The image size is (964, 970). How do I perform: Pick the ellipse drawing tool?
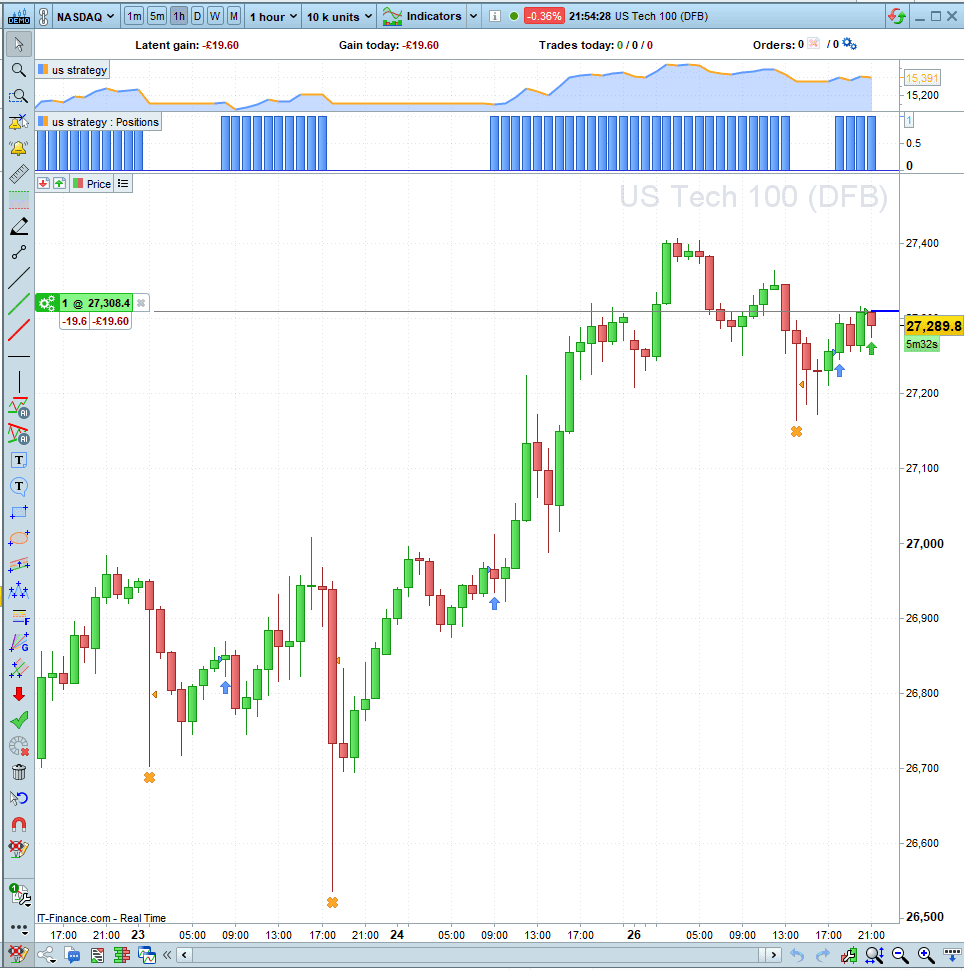pos(19,538)
